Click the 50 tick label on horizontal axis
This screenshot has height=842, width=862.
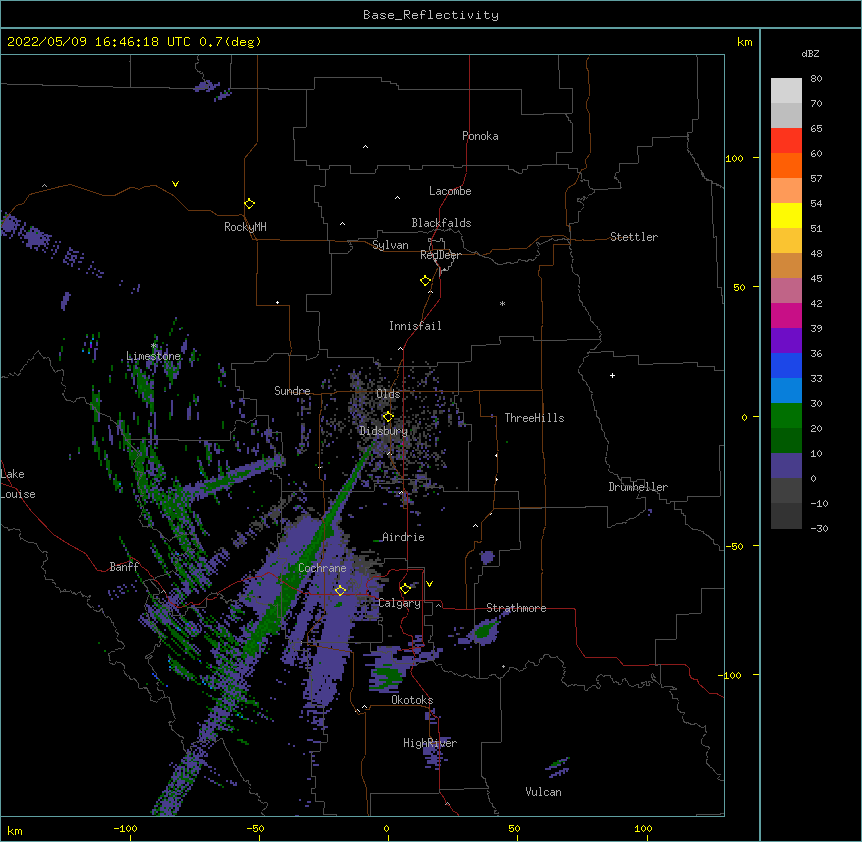[514, 828]
